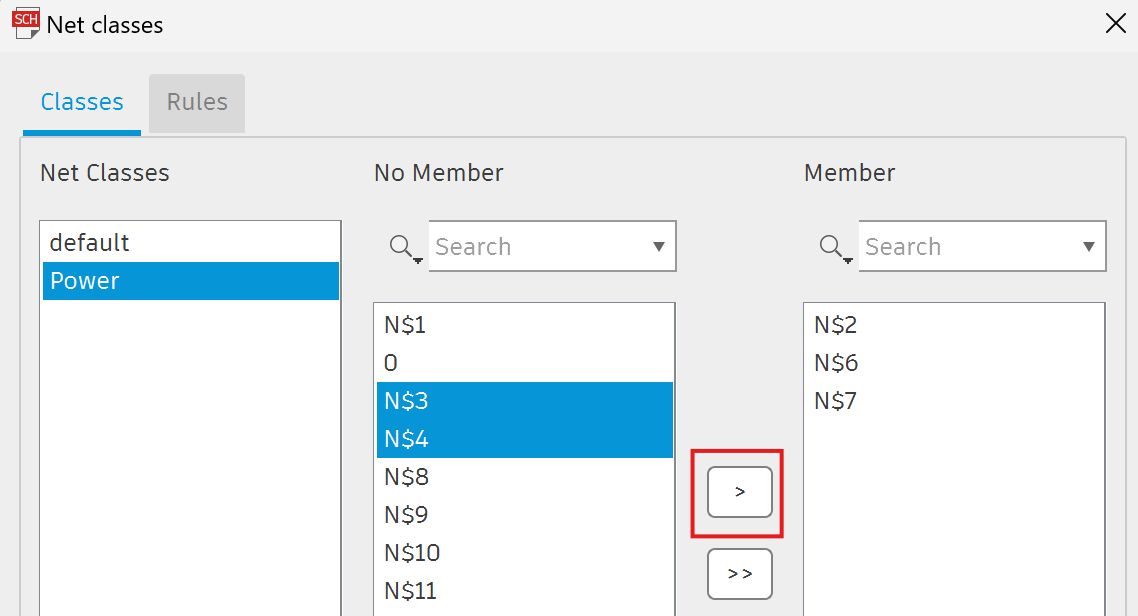Select net N$7 in Member list

(x=954, y=401)
